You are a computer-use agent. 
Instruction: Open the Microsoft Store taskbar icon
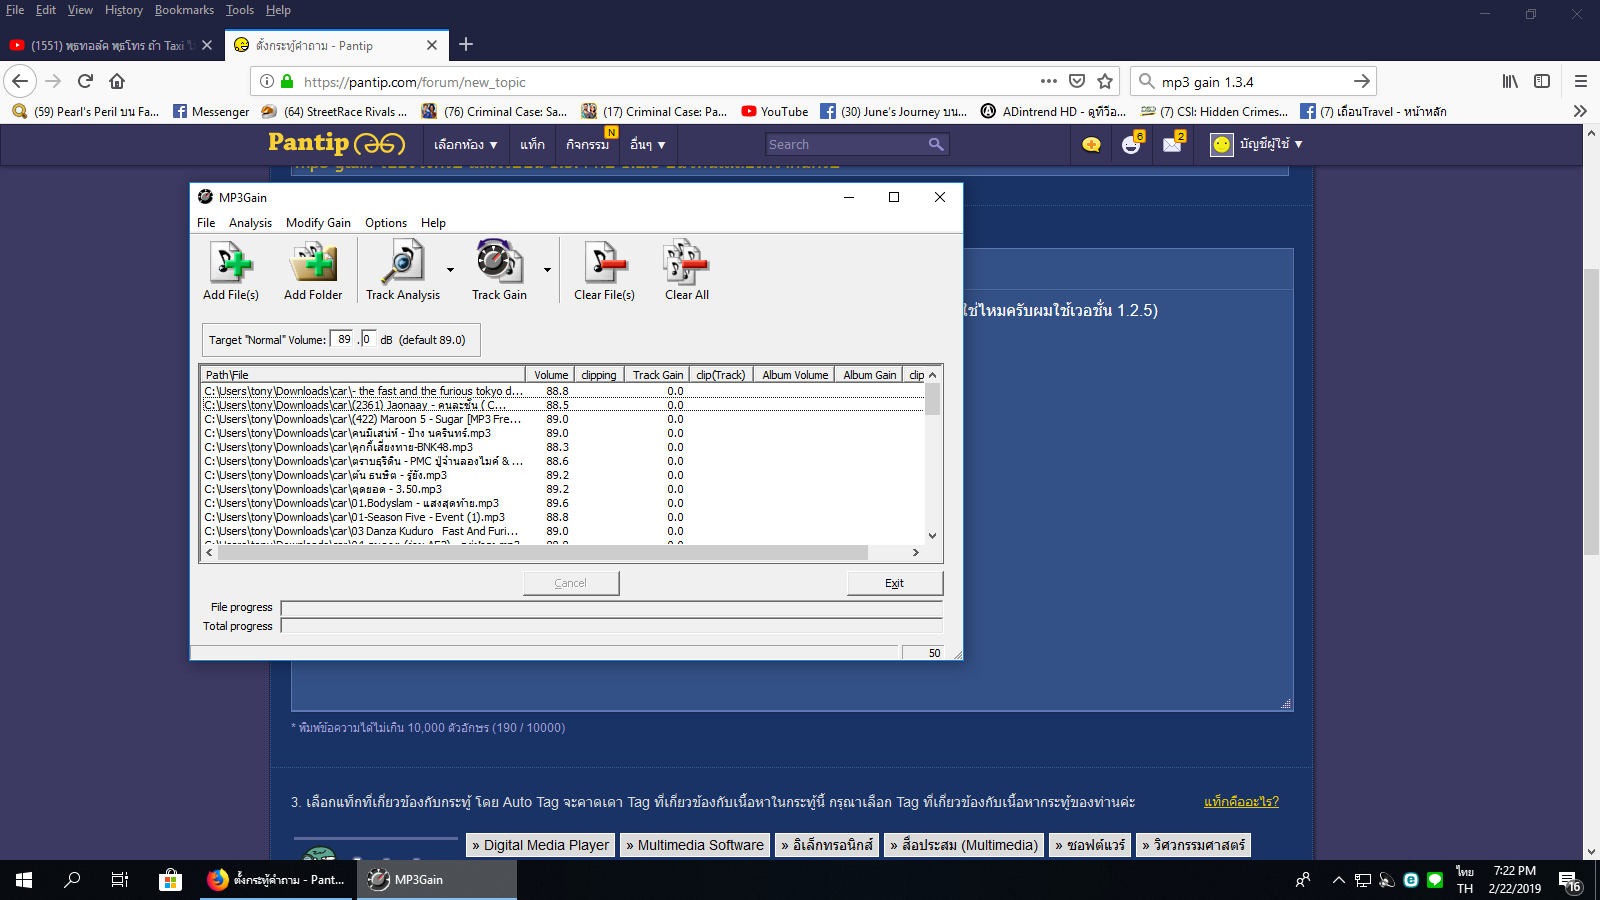pyautogui.click(x=170, y=880)
